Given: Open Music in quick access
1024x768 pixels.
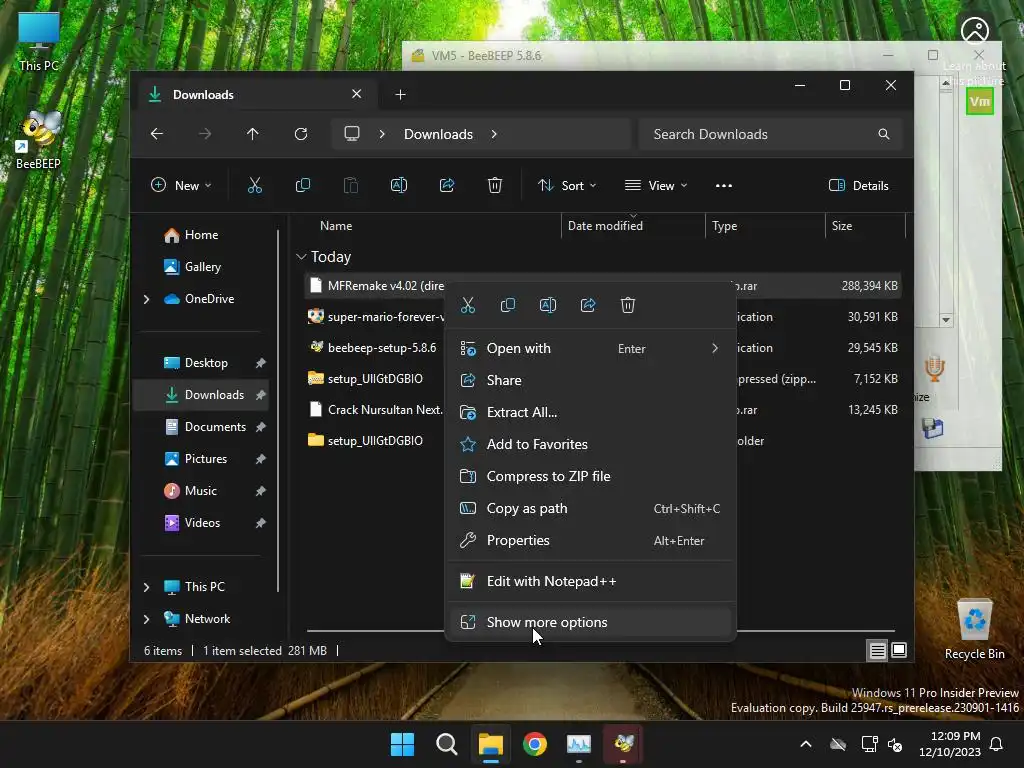Looking at the screenshot, I should click(x=200, y=491).
